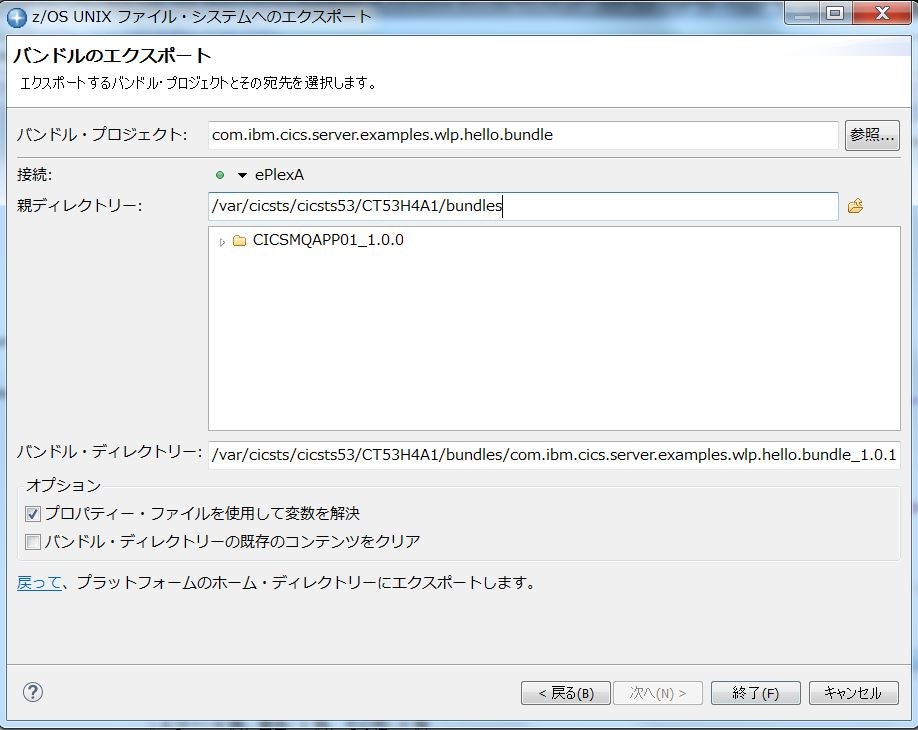Select the CICSMQAPP01_1.0.0 folder item
918x730 pixels.
(328, 240)
